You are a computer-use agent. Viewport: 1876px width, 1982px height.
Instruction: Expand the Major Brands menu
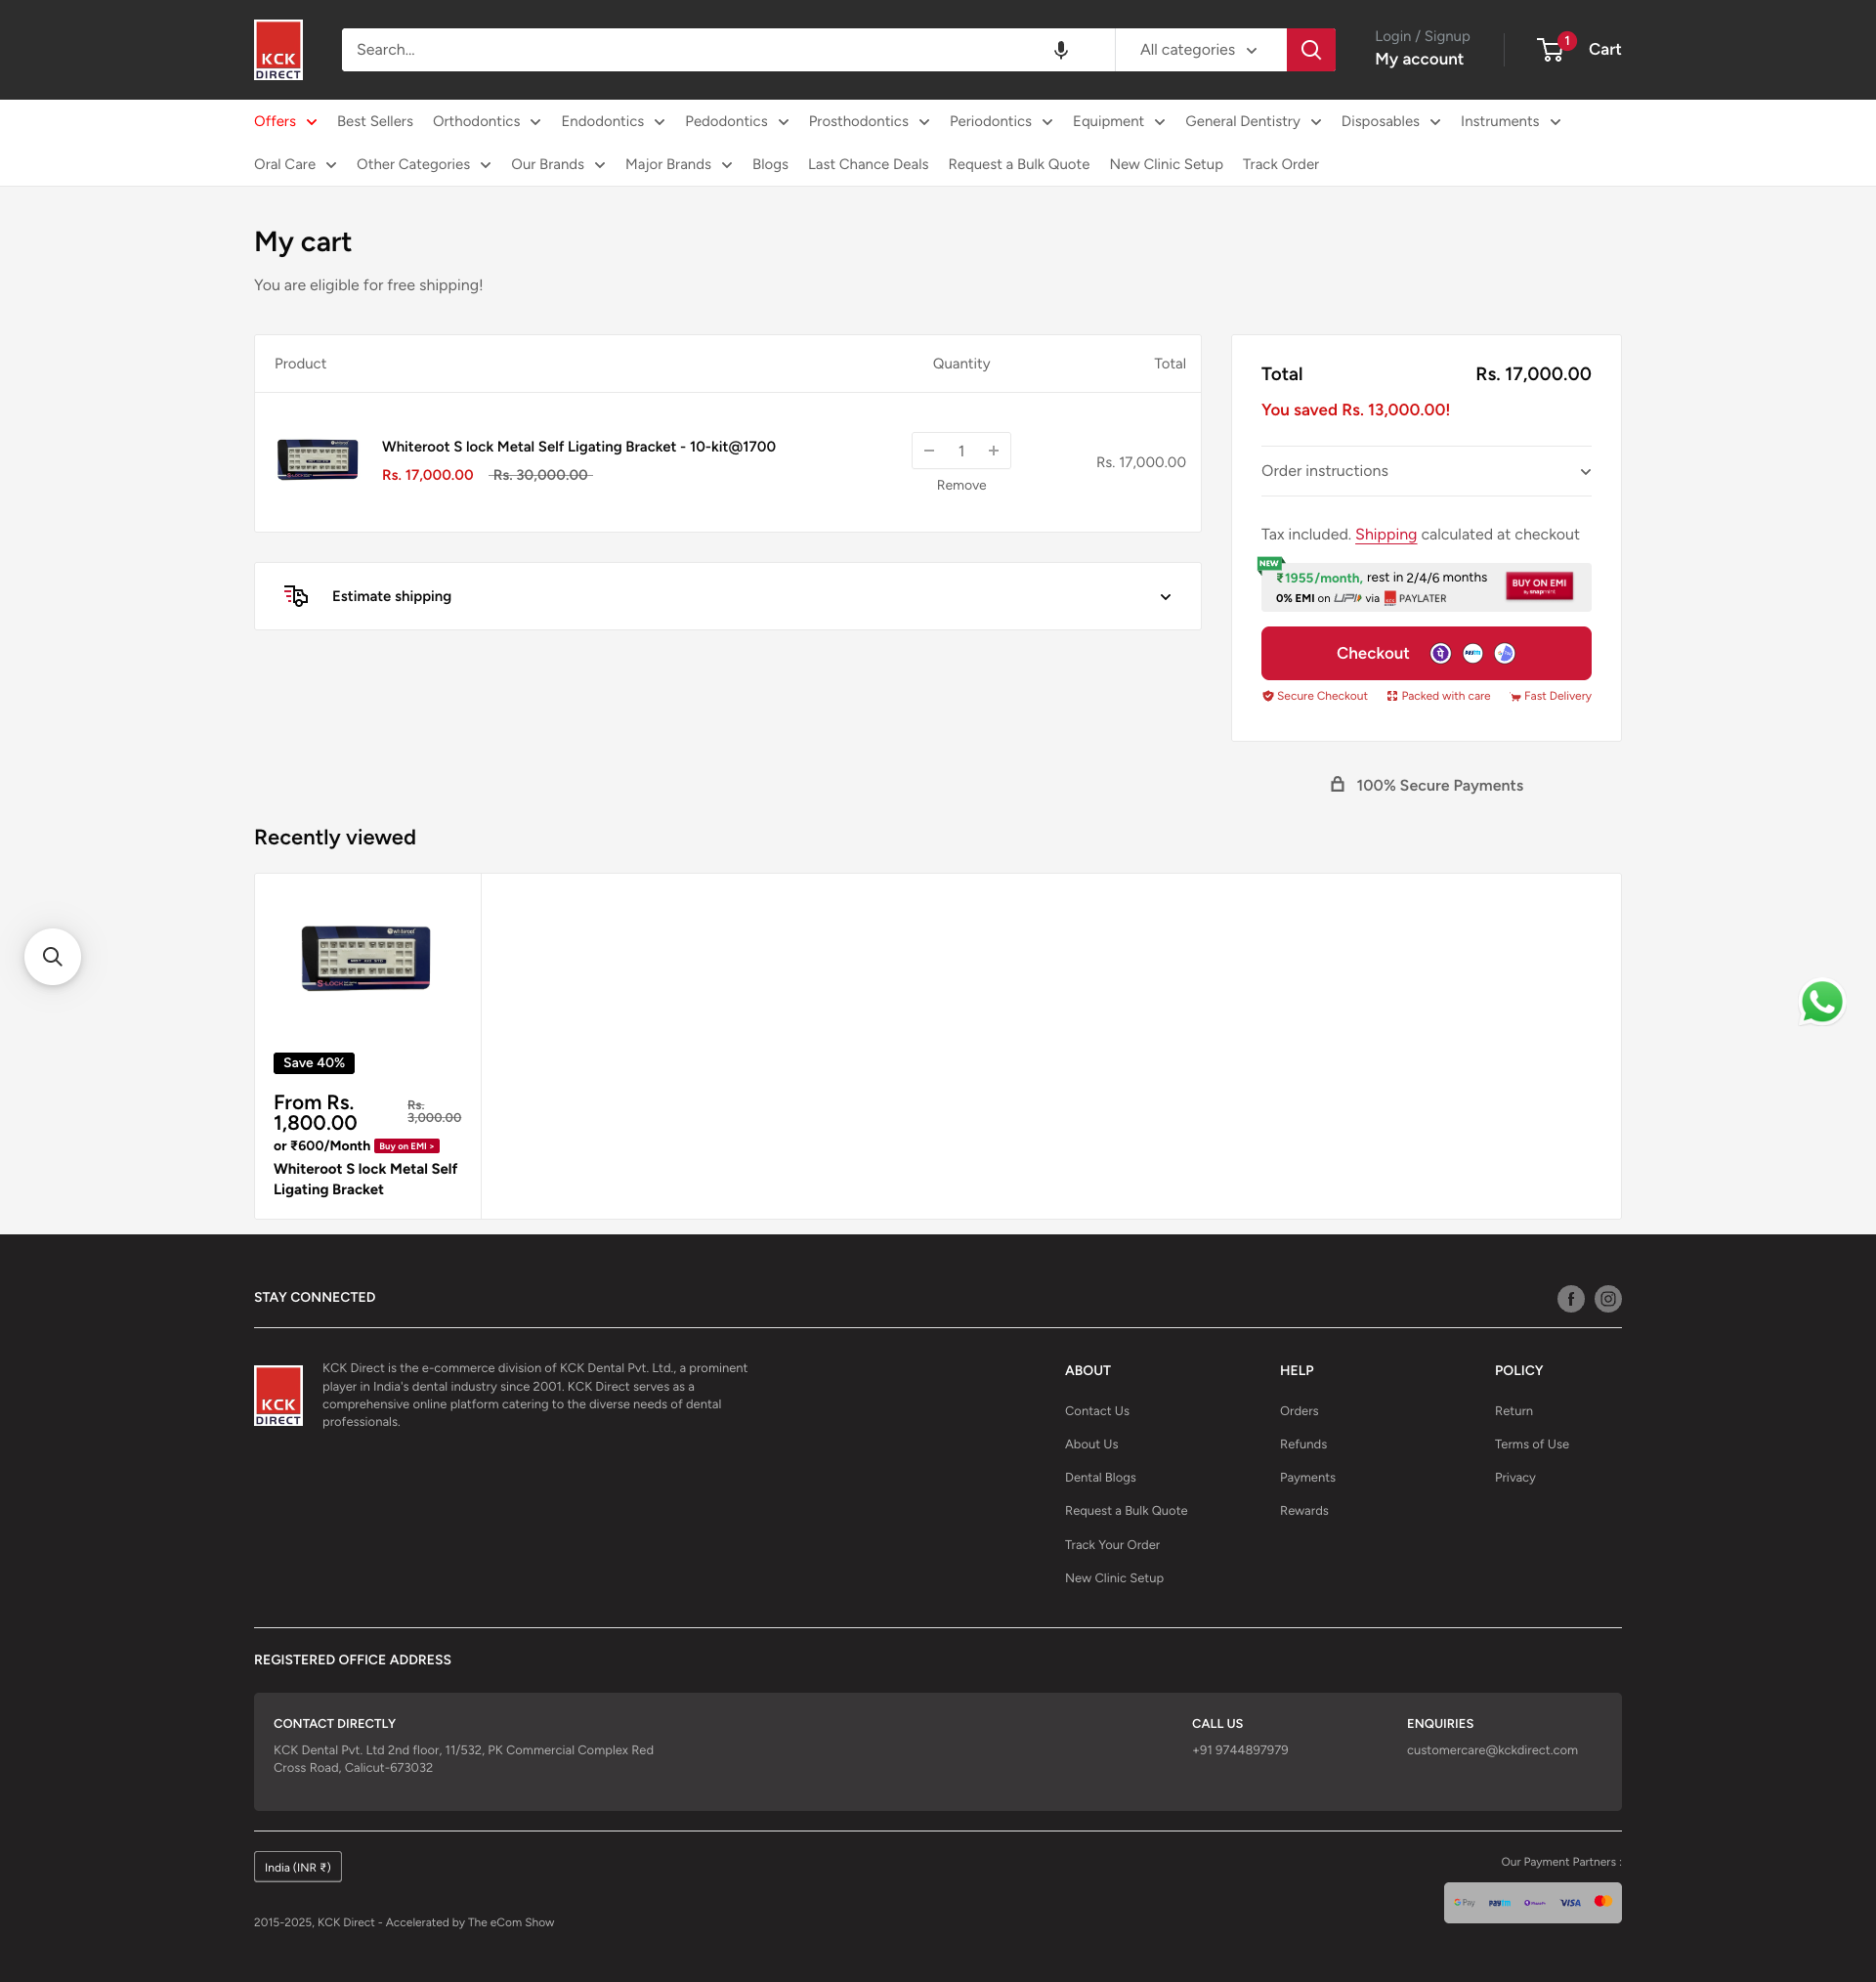[x=679, y=164]
